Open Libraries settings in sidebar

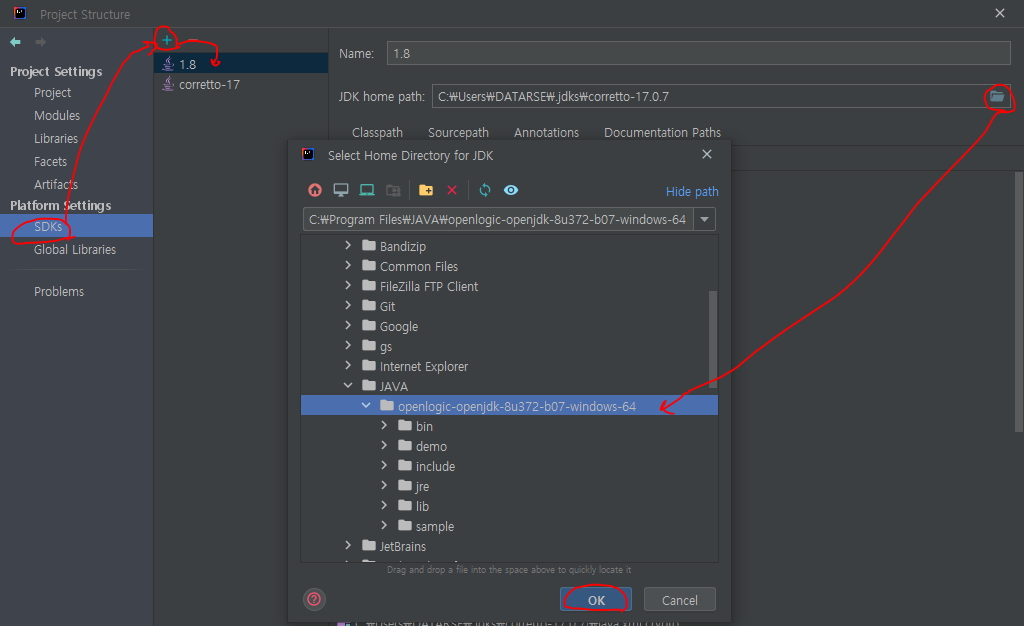tap(56, 138)
